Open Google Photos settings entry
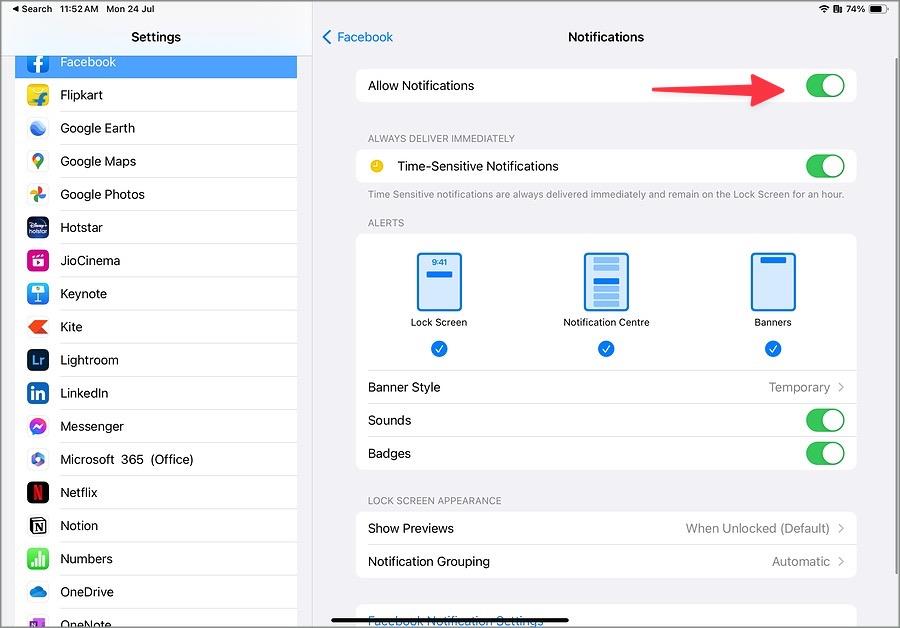This screenshot has width=900, height=628. (156, 195)
